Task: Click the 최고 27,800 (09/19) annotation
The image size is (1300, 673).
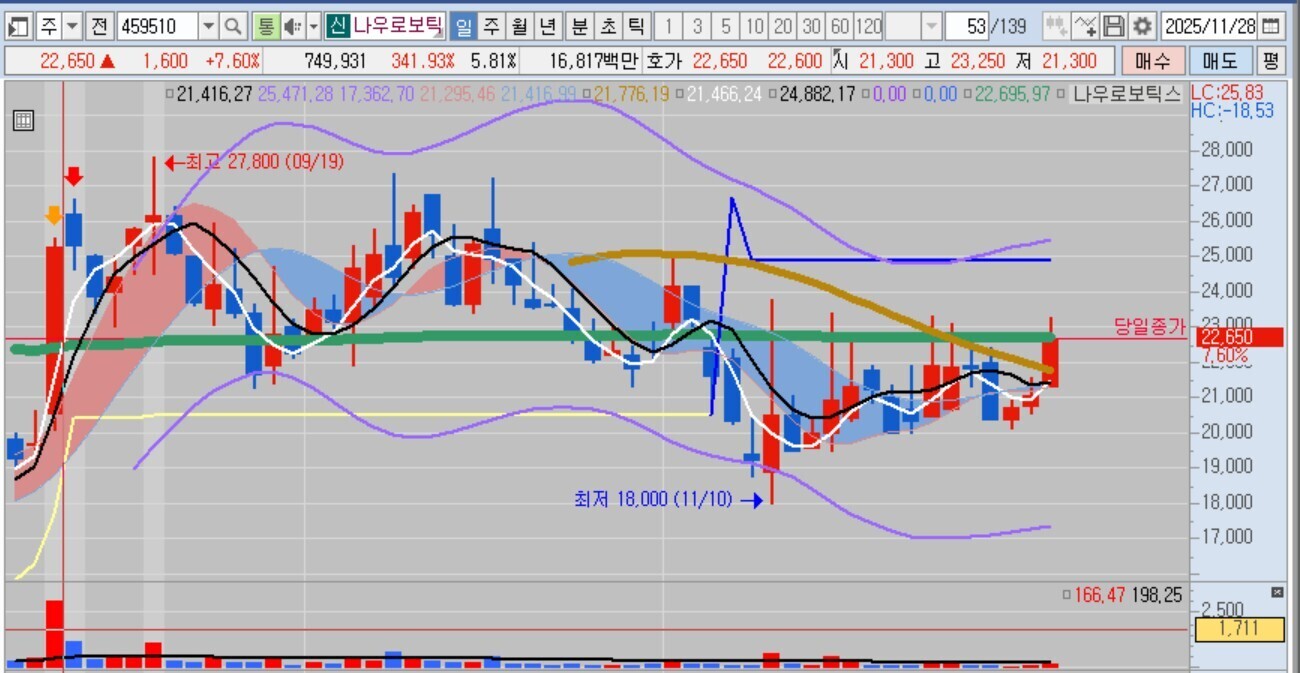Action: pos(253,161)
